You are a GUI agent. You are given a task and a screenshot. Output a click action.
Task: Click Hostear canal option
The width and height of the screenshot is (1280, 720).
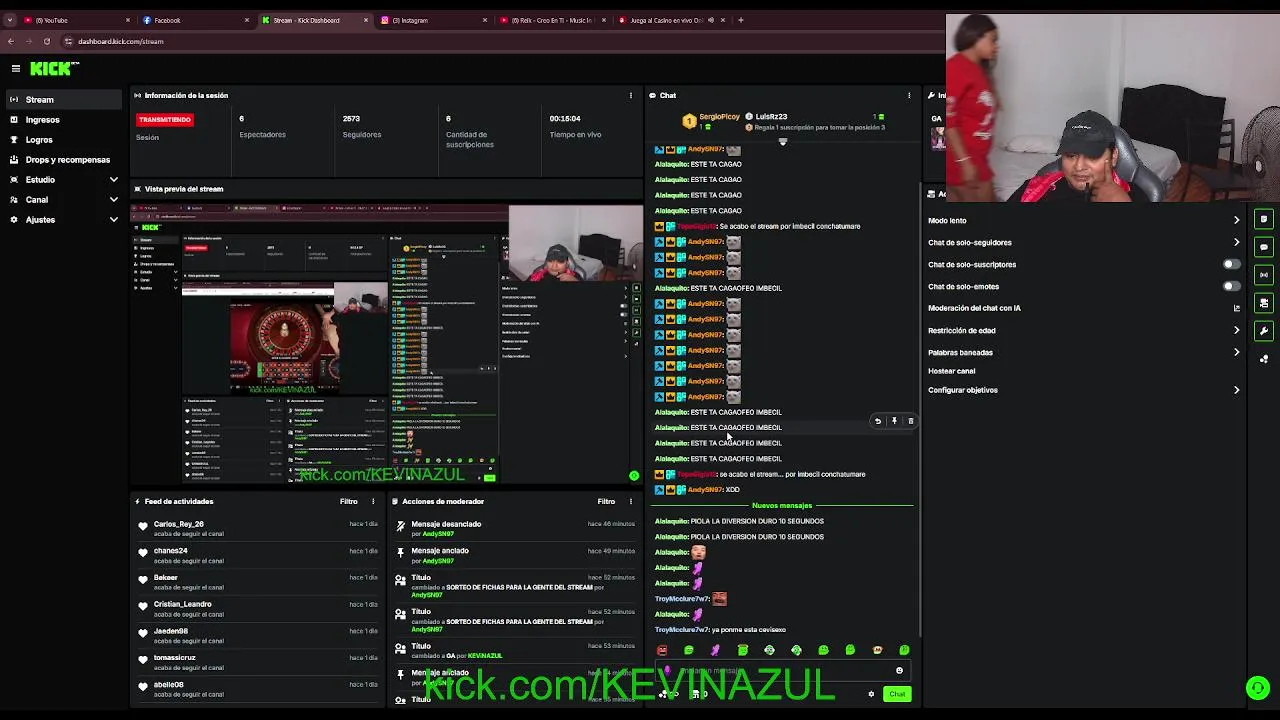(951, 371)
